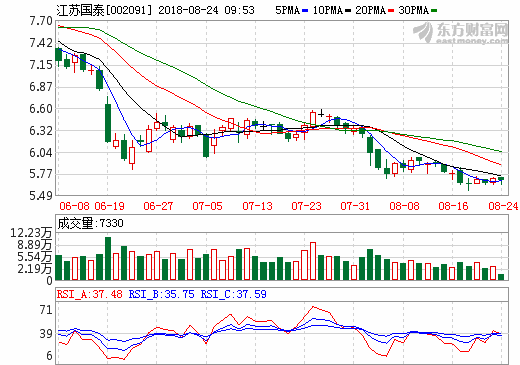The height and width of the screenshot is (365, 520).
Task: Select the 08-08 date label
Action: click(x=404, y=206)
